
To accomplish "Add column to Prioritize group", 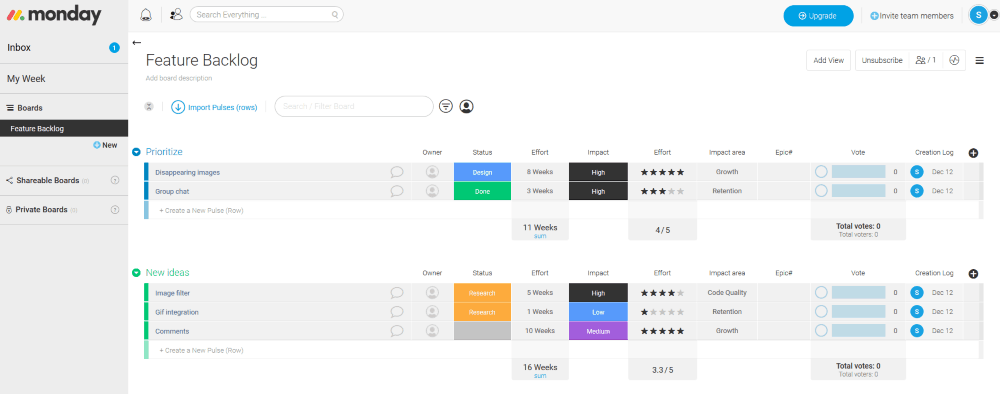I will click(x=973, y=153).
